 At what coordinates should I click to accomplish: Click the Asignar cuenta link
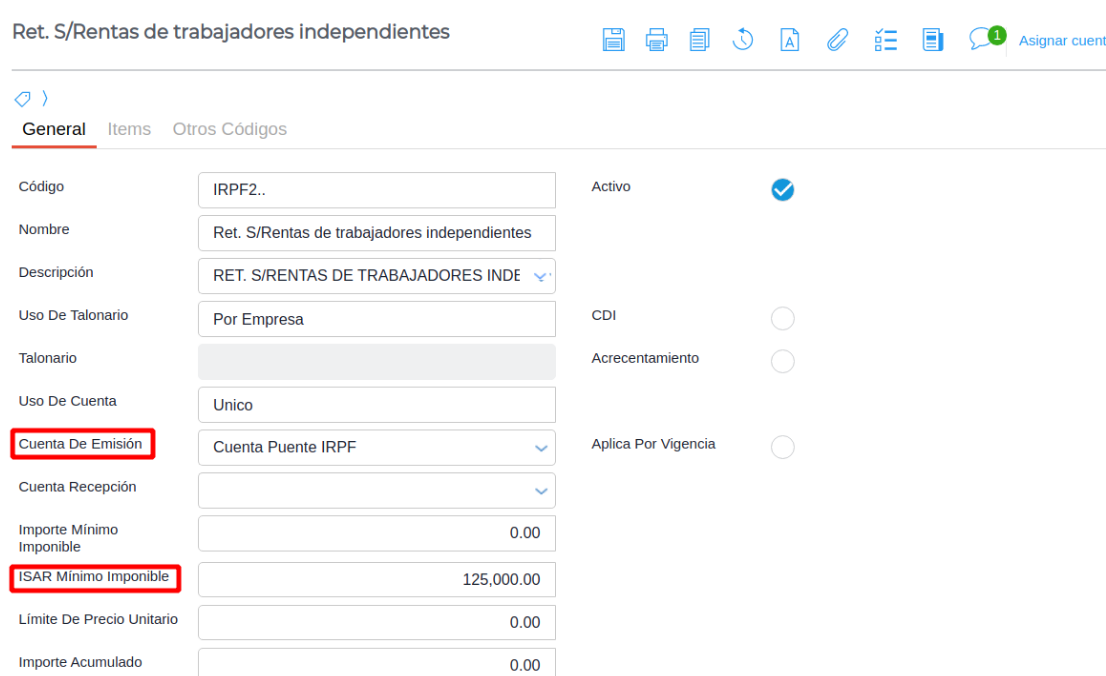click(x=1061, y=41)
